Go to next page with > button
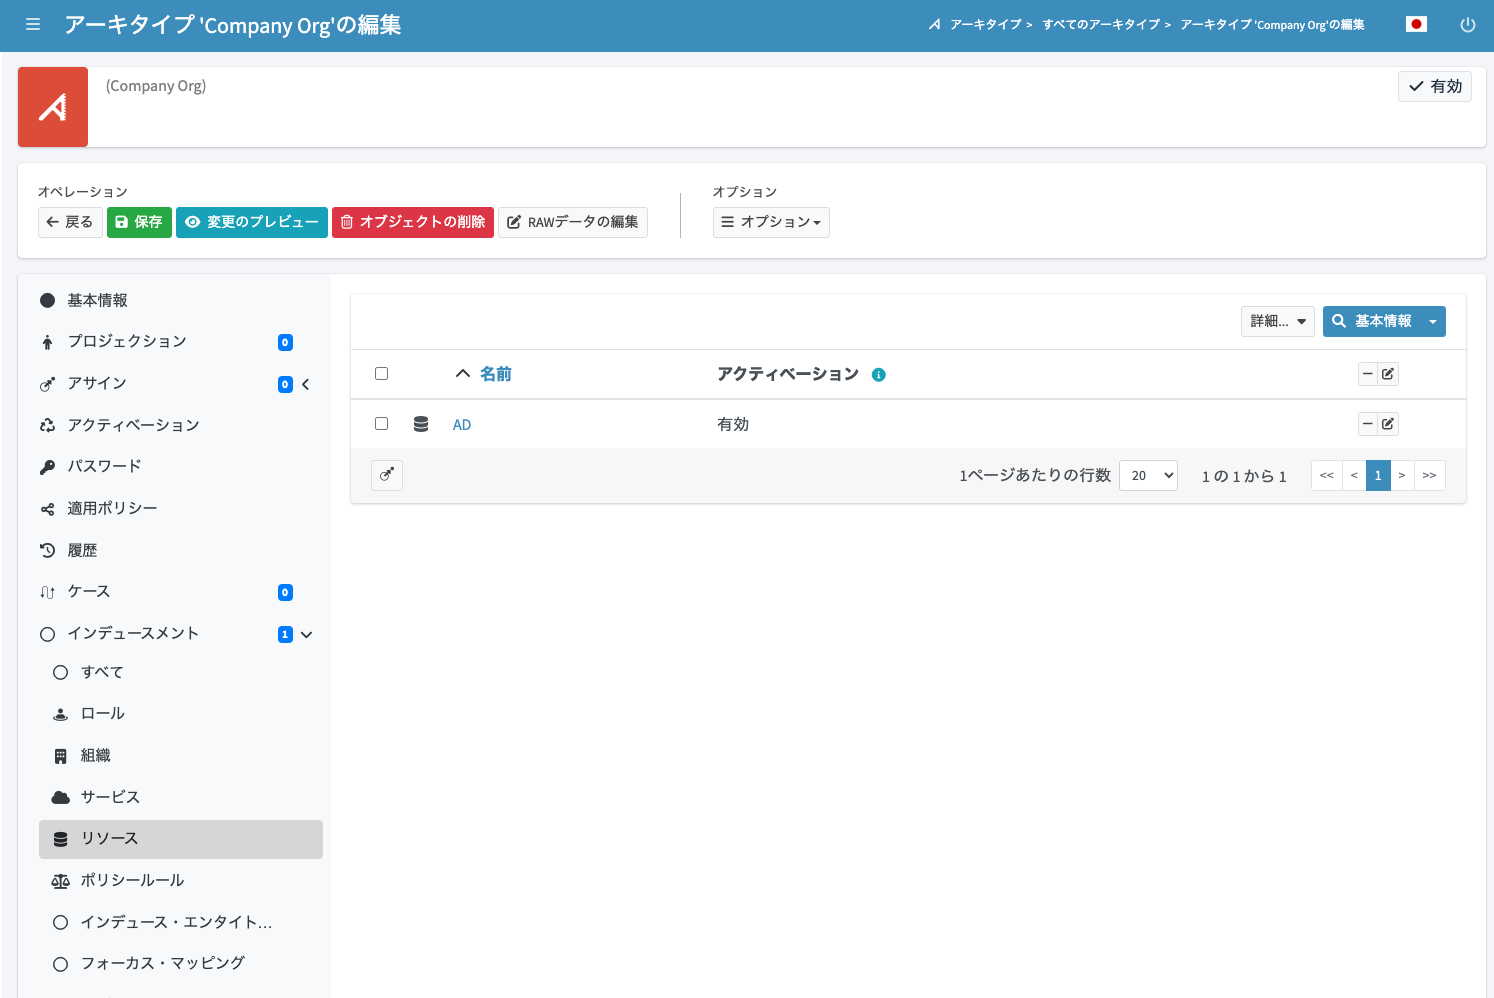 [1402, 475]
